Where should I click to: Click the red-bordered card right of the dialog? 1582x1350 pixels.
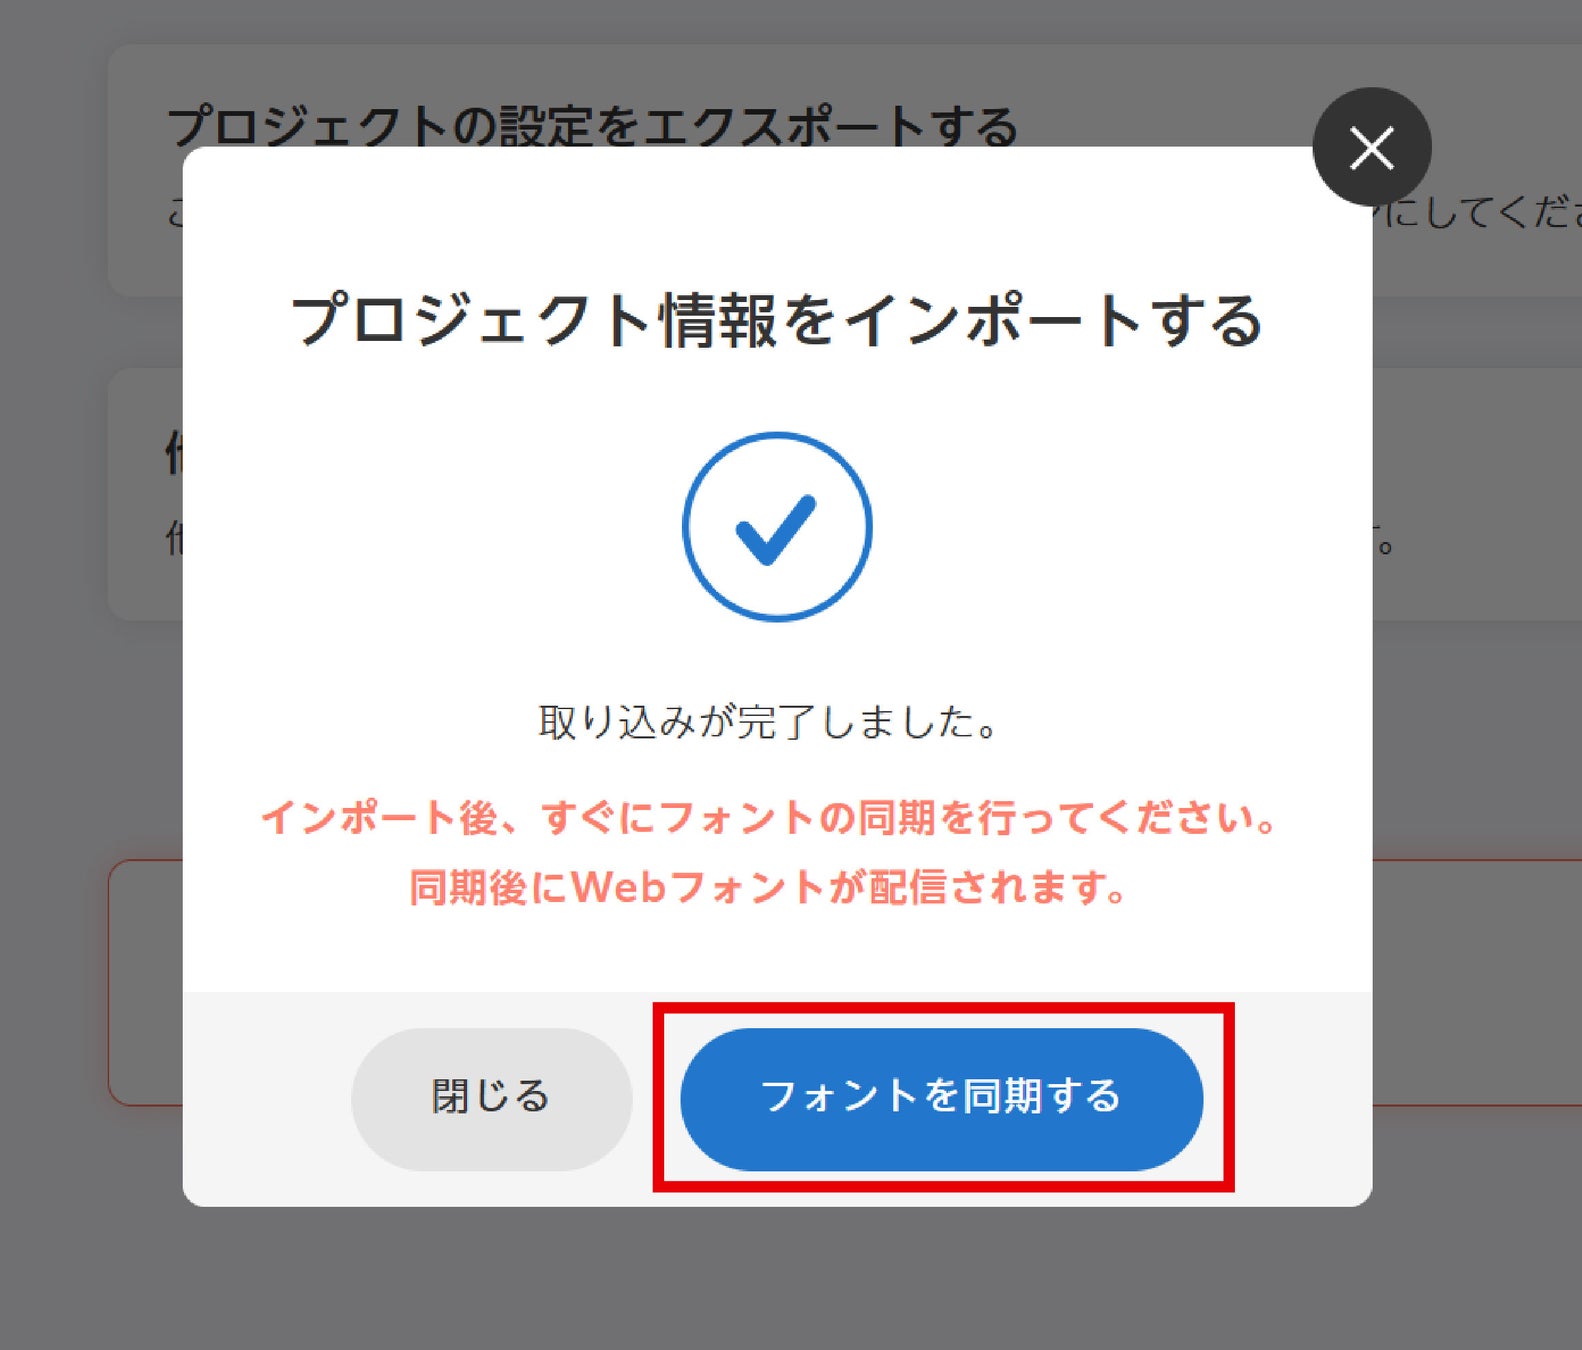coord(1476,982)
